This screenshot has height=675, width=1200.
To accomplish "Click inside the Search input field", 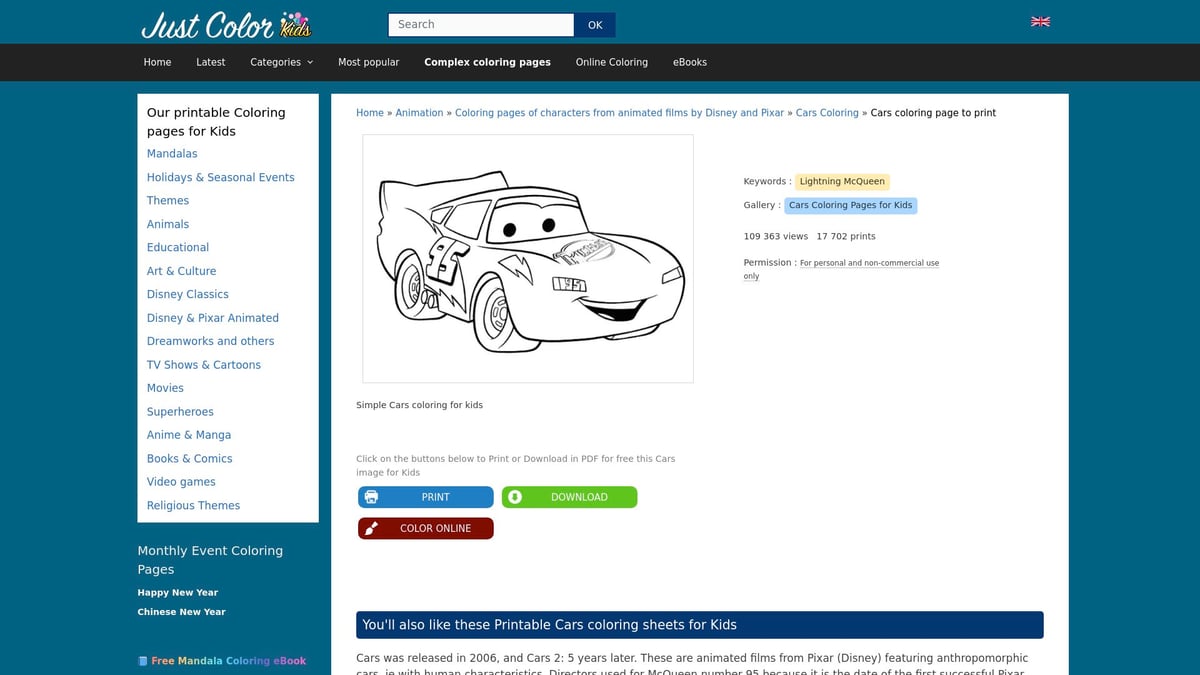I will 480,24.
